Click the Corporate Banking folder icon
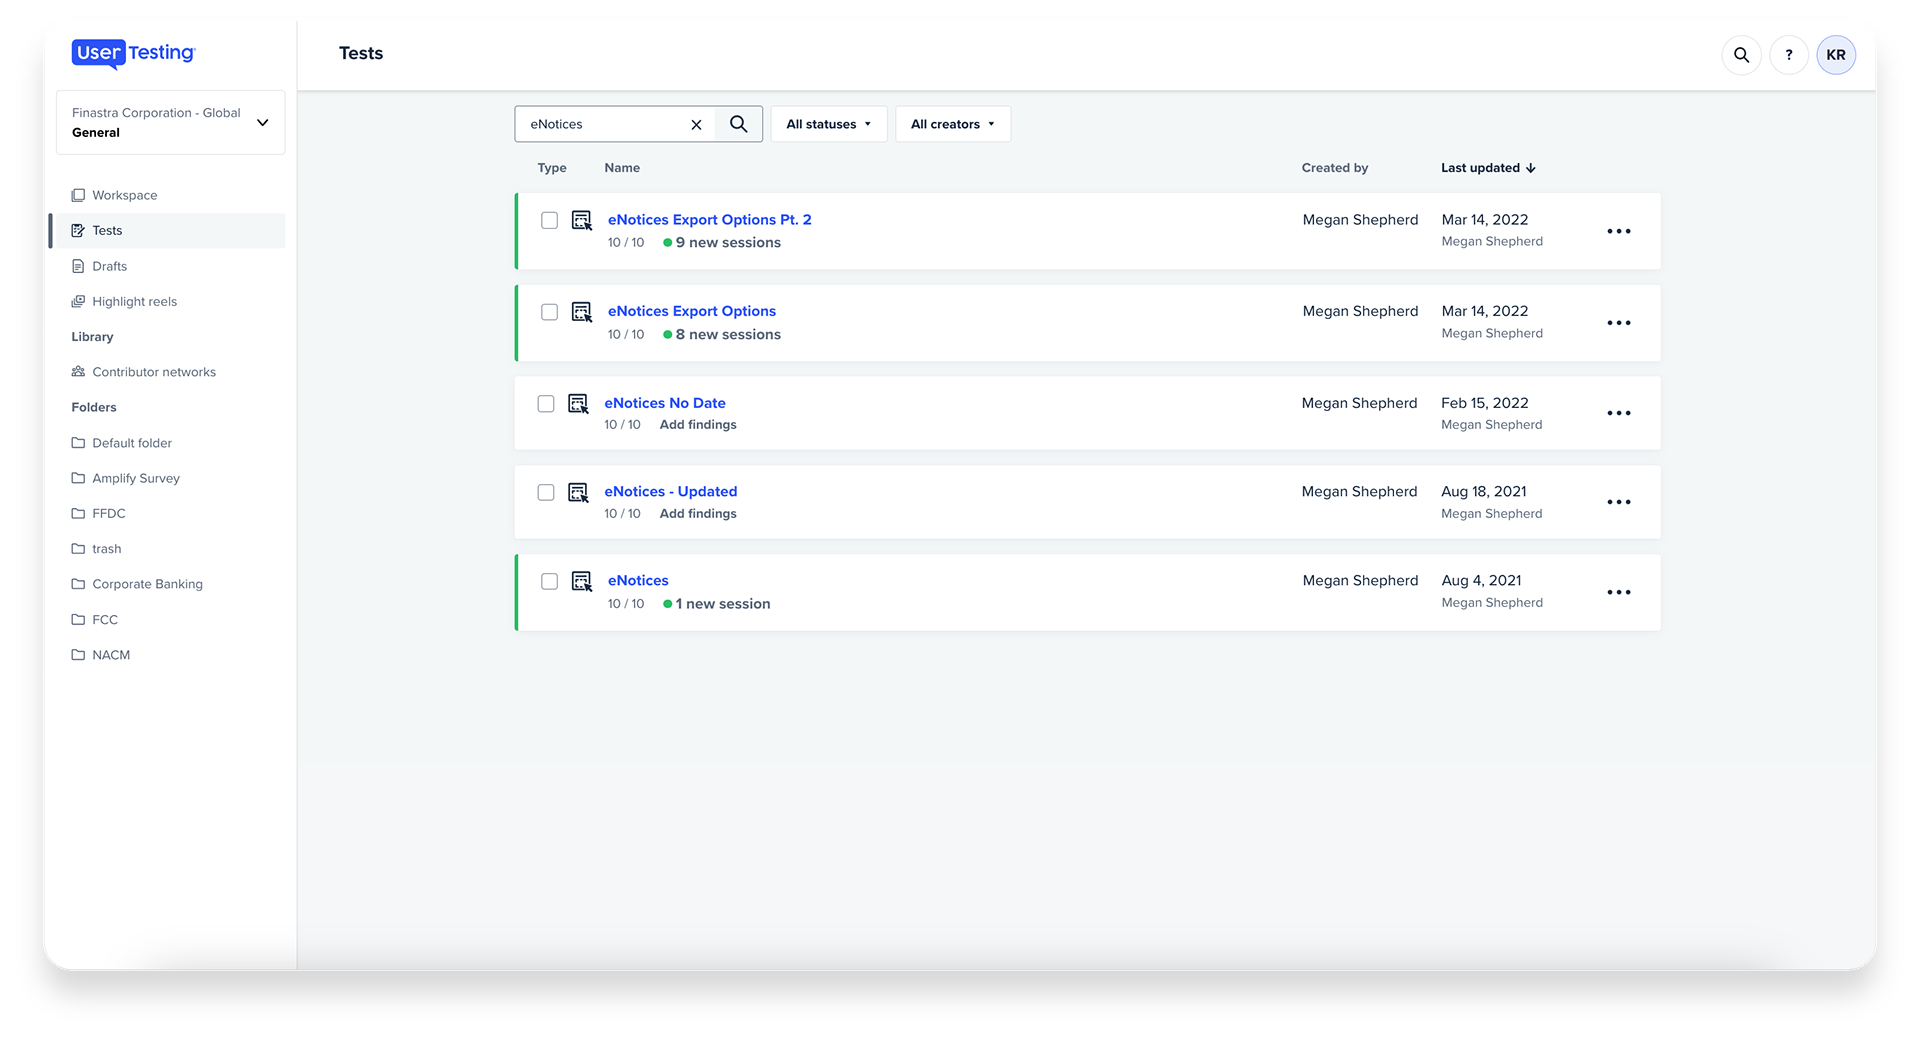1920x1038 pixels. 78,584
